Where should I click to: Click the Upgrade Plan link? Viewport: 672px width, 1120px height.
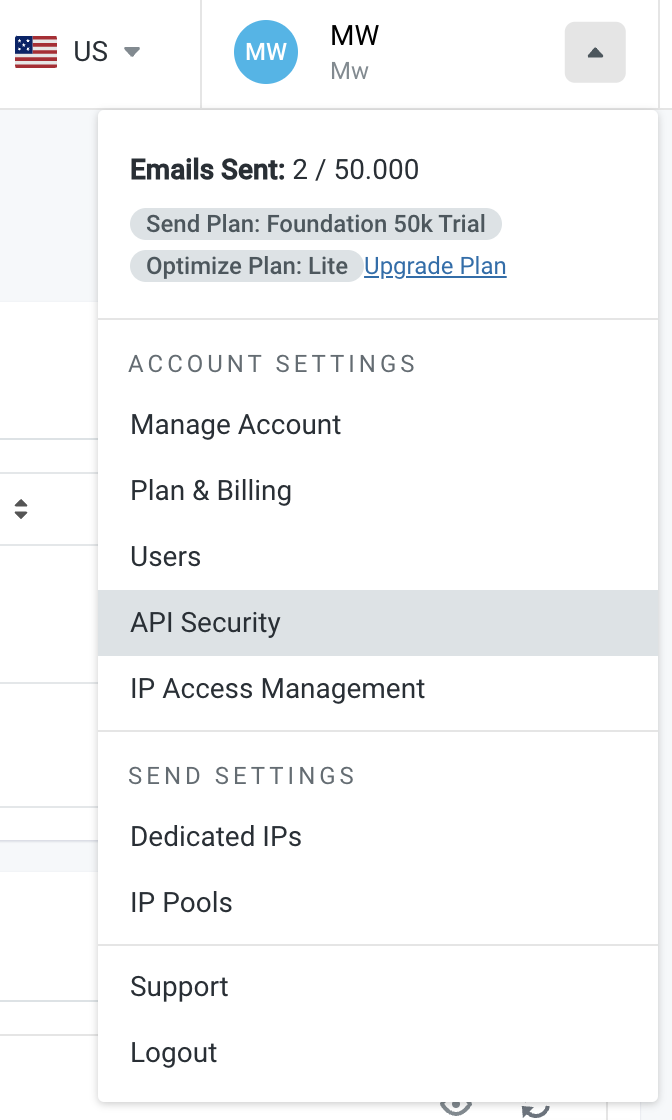click(x=435, y=266)
